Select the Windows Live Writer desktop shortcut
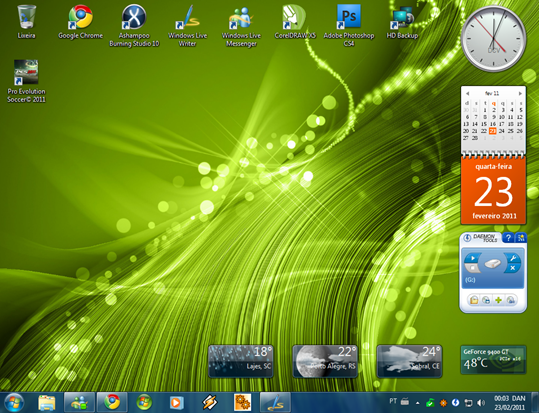Image resolution: width=539 pixels, height=413 pixels. tap(187, 25)
